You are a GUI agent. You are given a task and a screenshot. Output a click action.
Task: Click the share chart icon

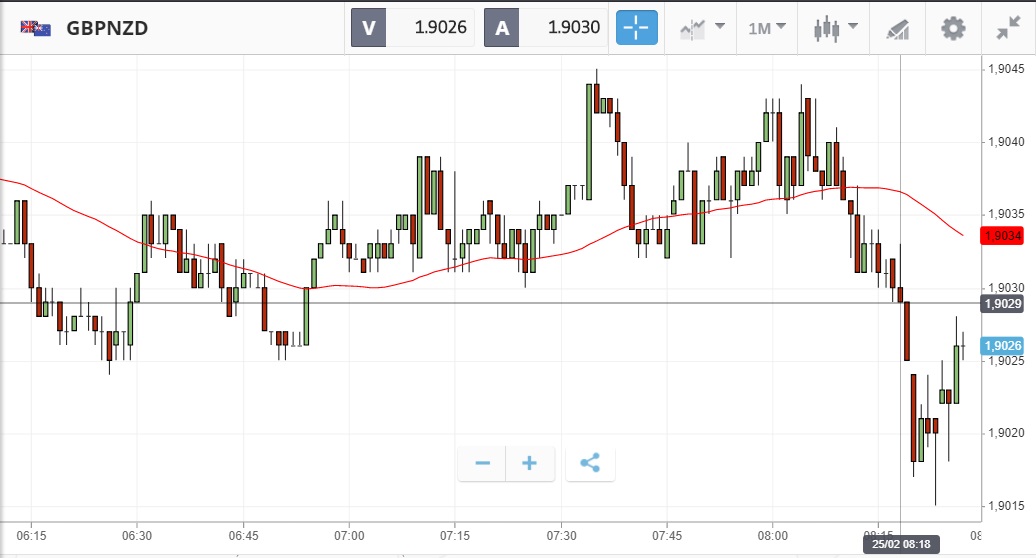tap(590, 463)
